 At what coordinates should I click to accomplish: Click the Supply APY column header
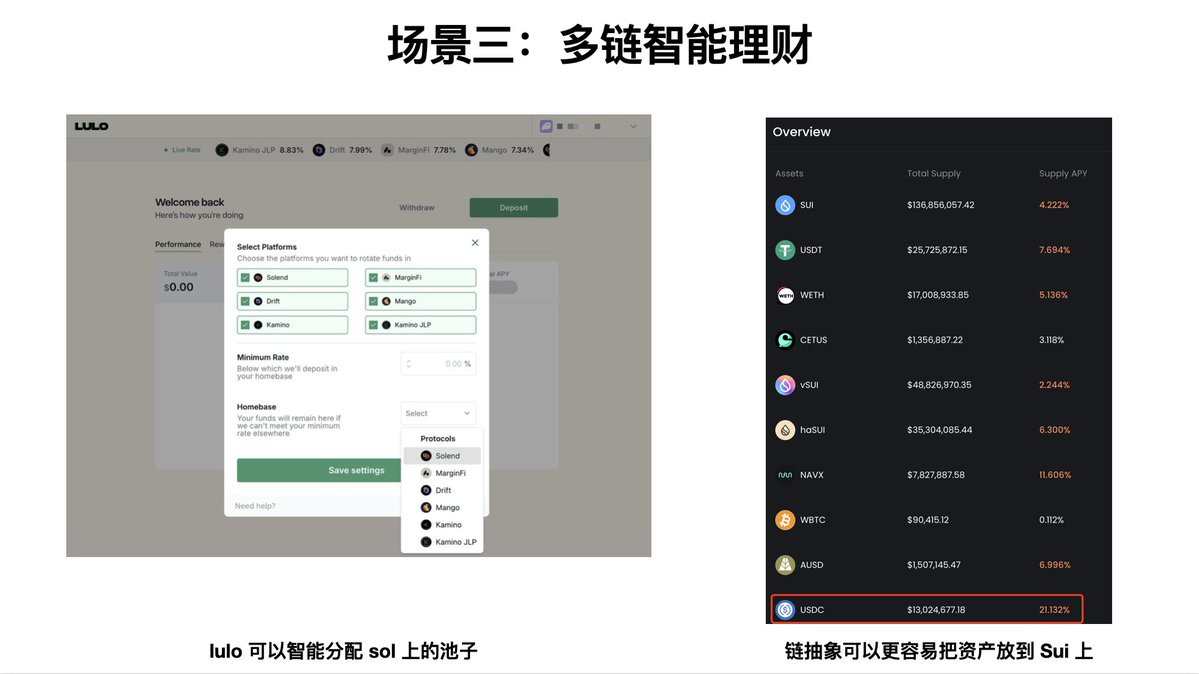(x=1063, y=174)
